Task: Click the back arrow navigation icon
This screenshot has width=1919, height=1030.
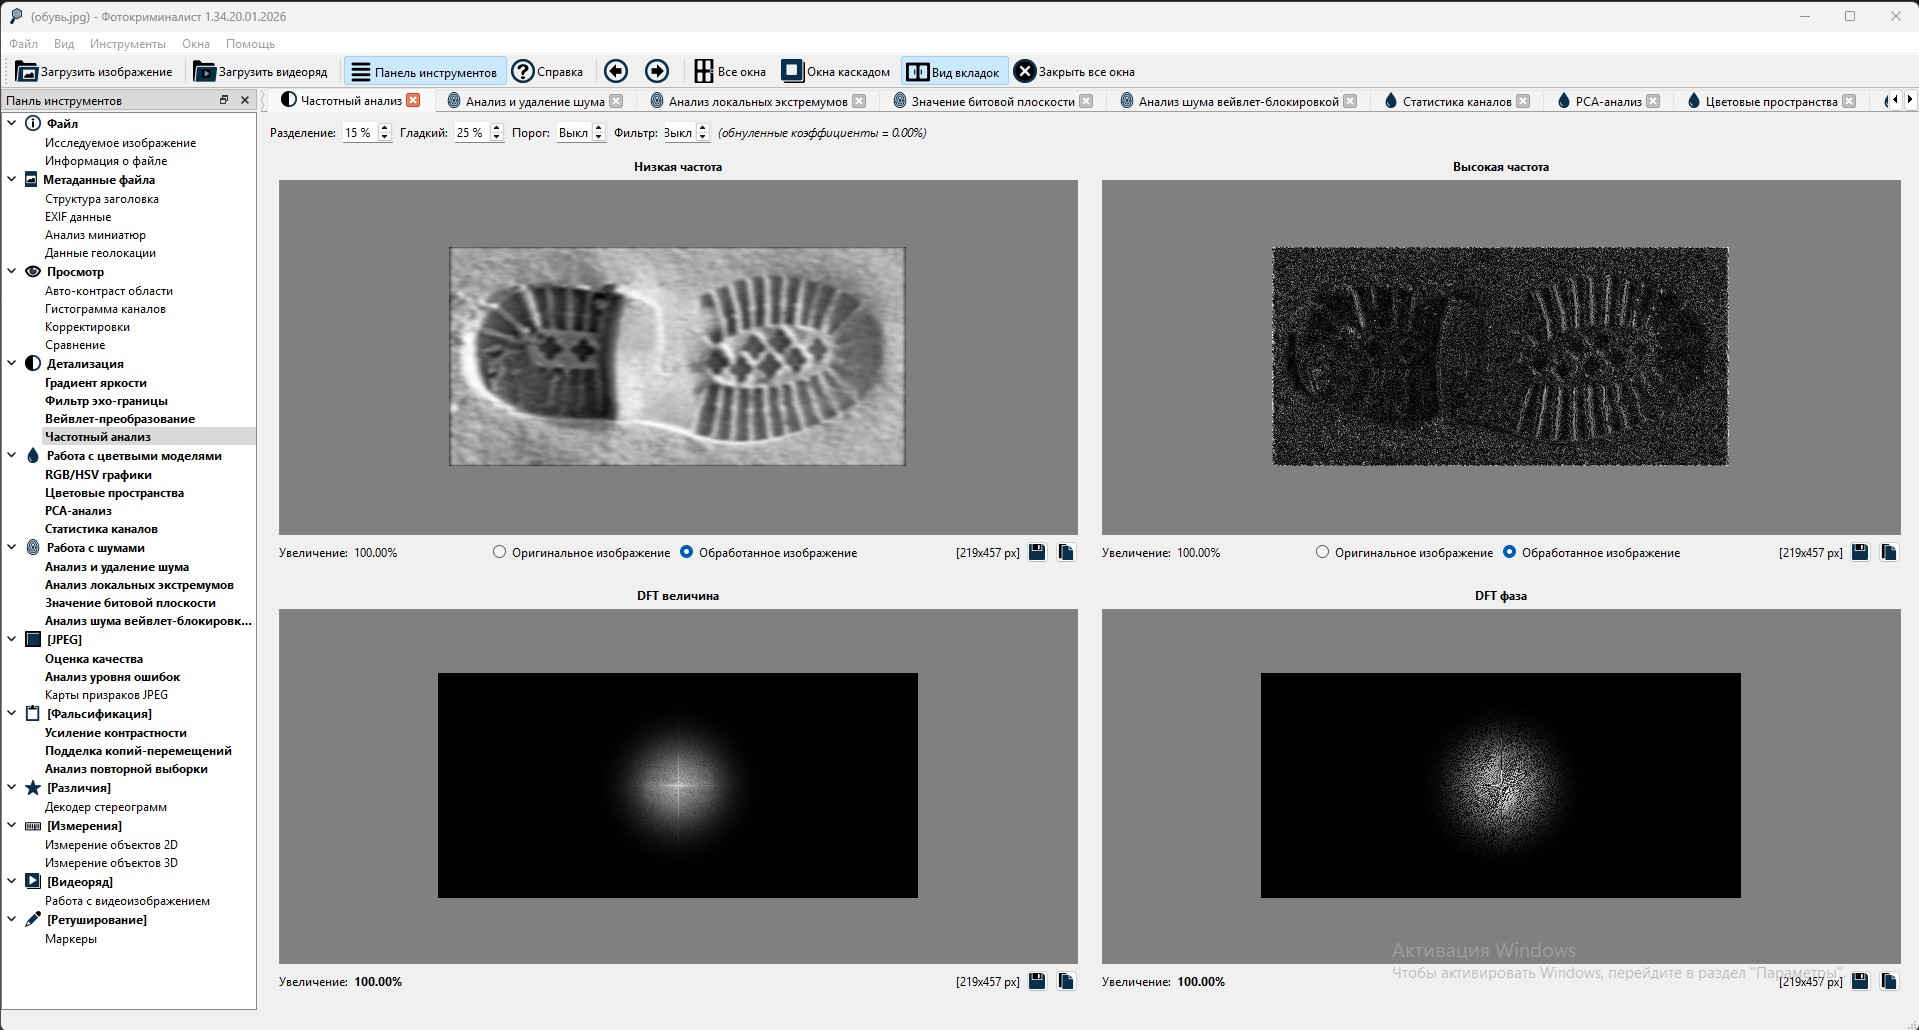Action: 616,71
